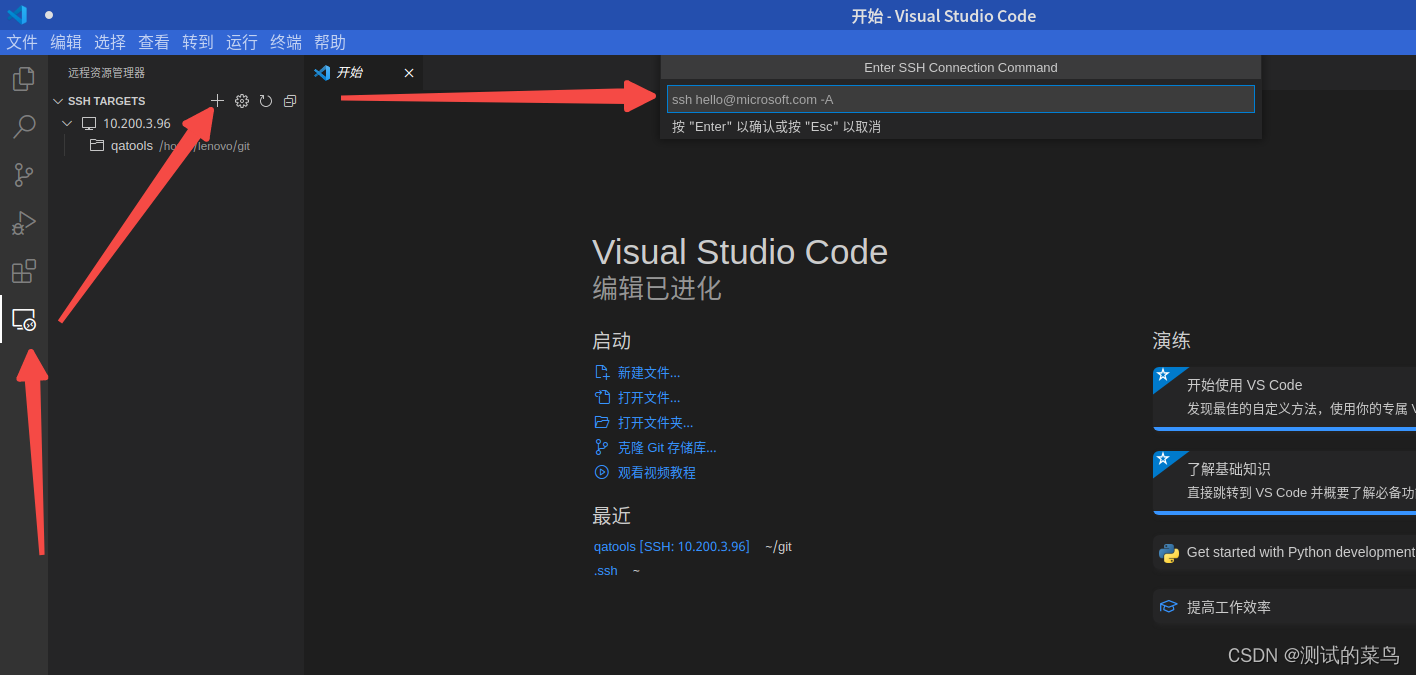Collapse the SSH TARGETS section
This screenshot has height=675, width=1416.
58,101
